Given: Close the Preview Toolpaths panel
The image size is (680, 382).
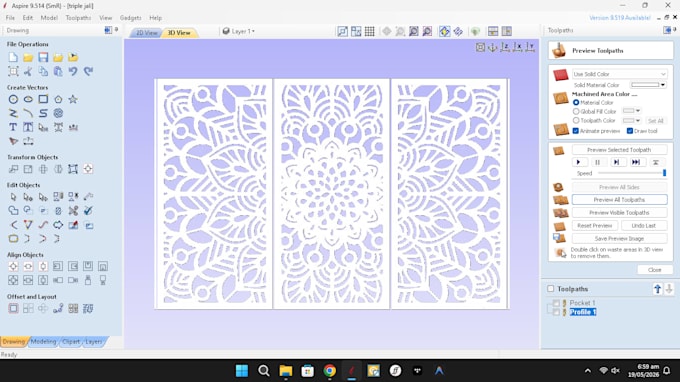Looking at the screenshot, I should 654,270.
